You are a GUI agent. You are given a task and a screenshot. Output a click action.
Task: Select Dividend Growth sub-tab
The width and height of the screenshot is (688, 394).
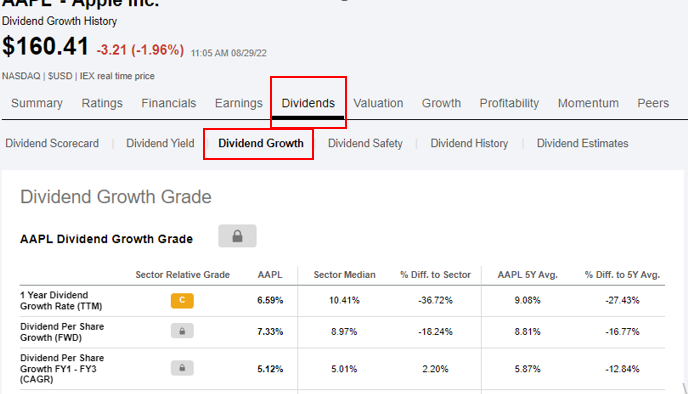(x=261, y=143)
